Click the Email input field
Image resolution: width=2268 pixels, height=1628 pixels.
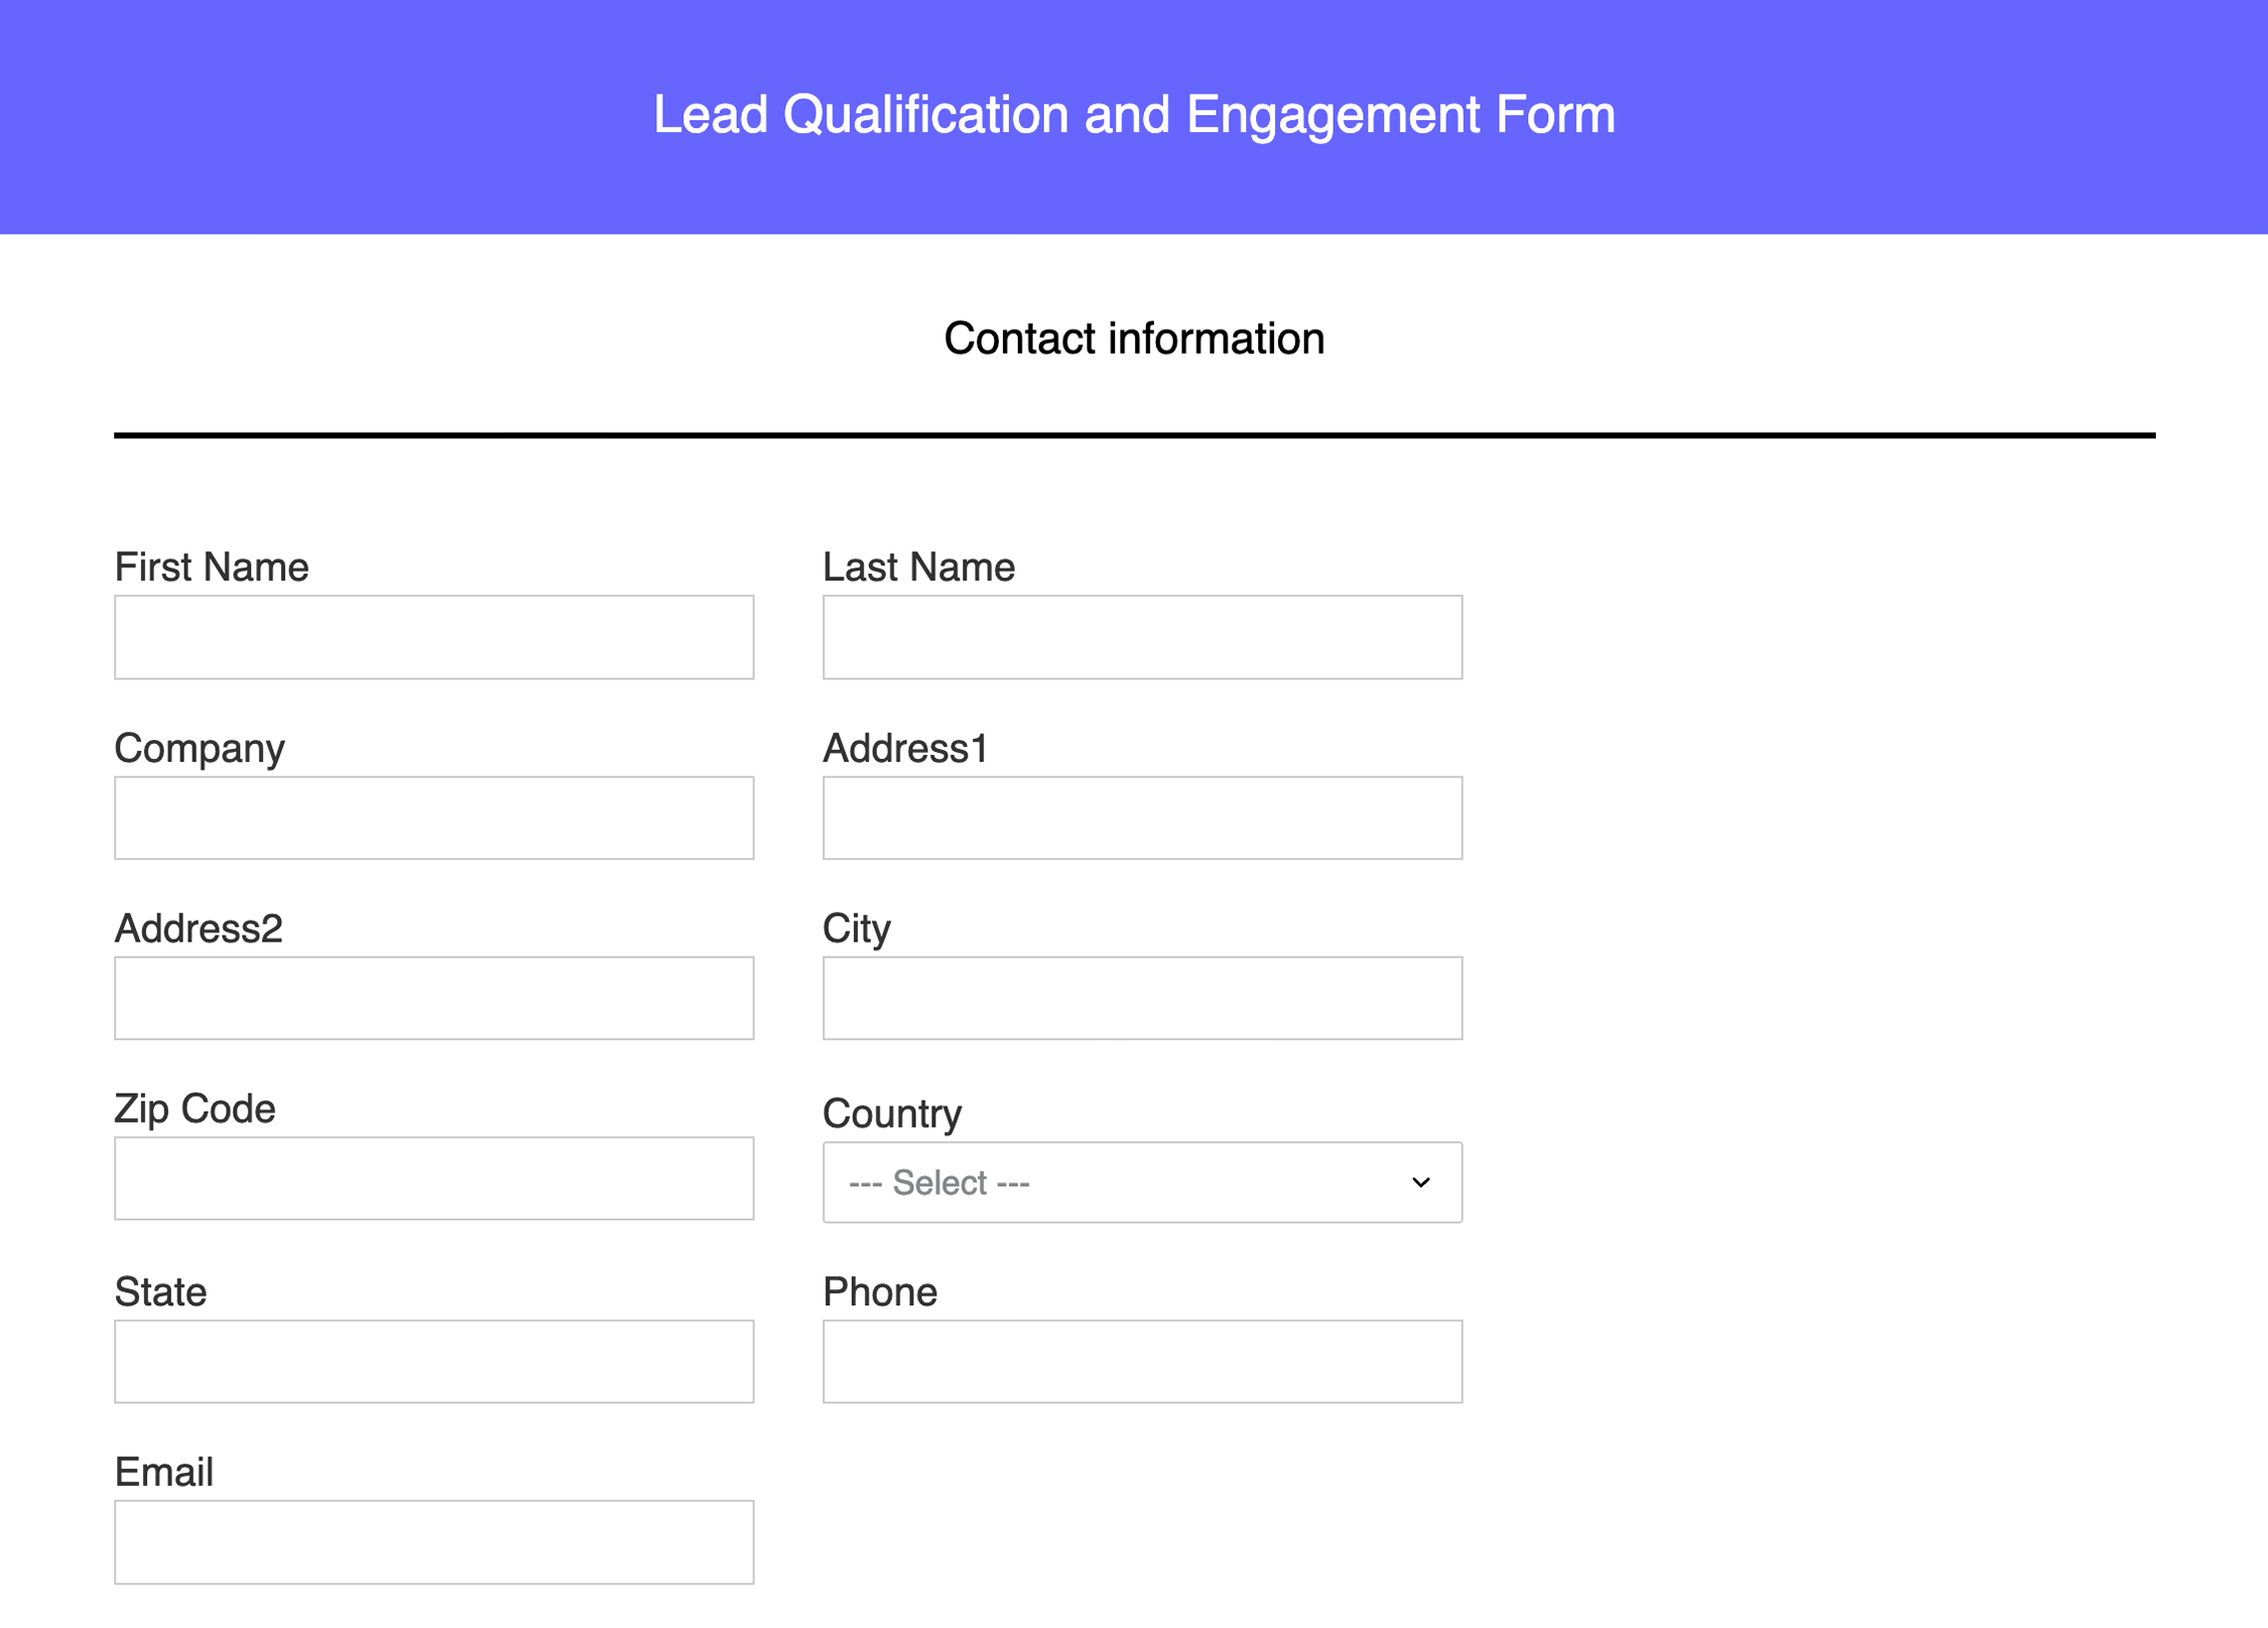coord(433,1541)
